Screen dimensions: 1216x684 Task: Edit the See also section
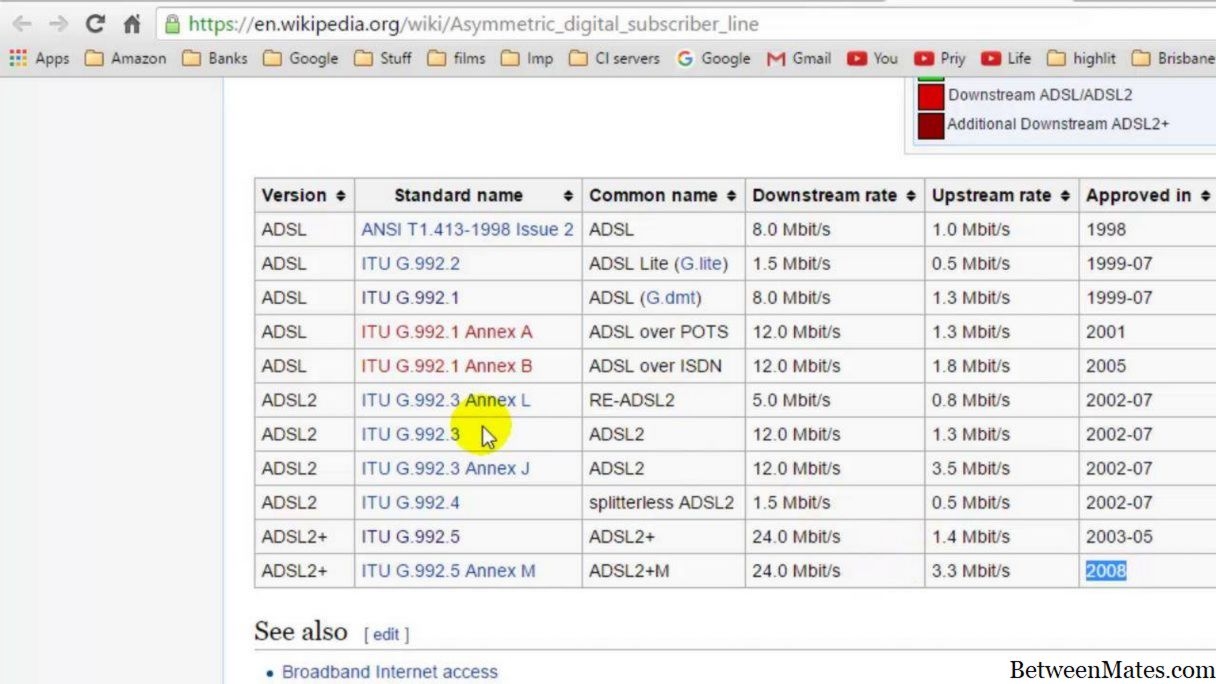[386, 634]
